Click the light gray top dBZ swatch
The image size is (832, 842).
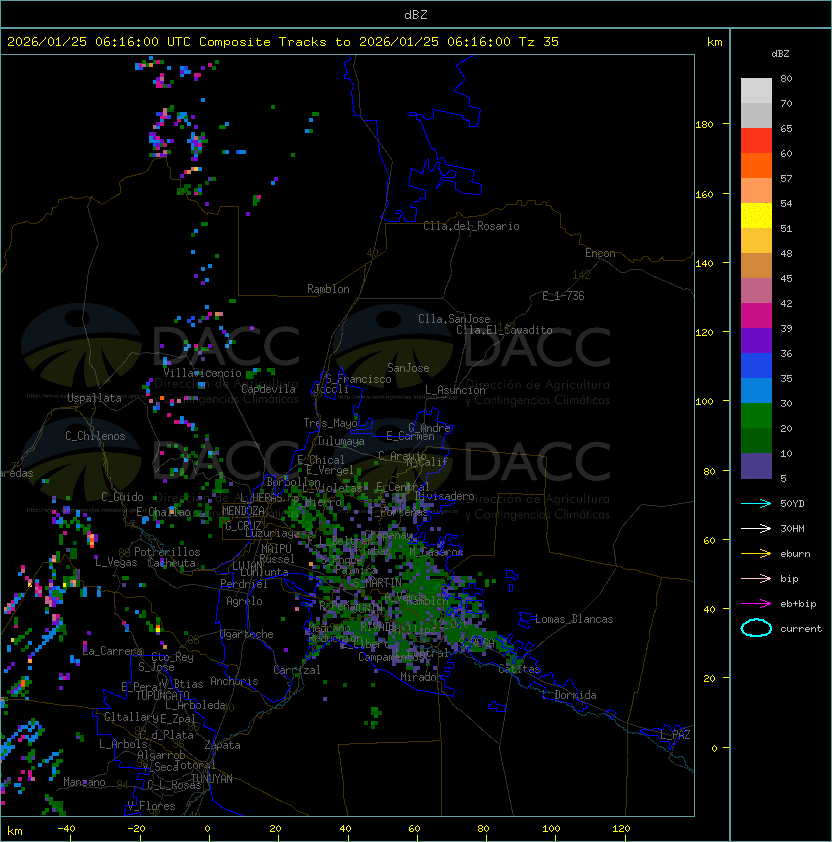pyautogui.click(x=756, y=91)
